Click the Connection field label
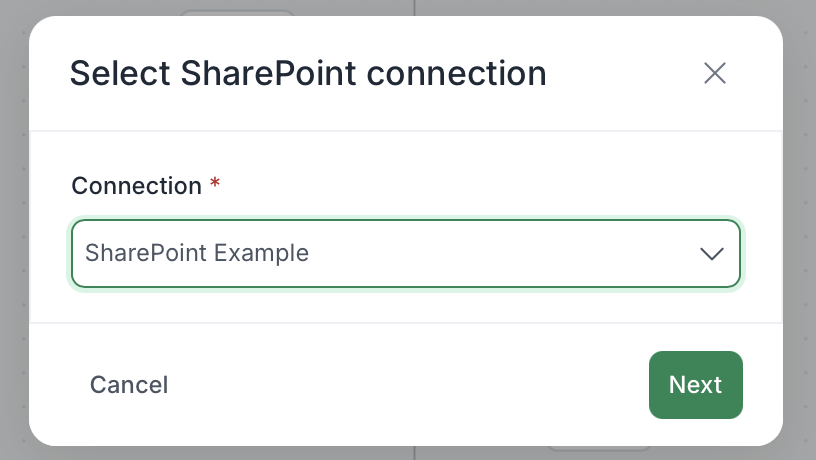Viewport: 816px width, 460px height. [x=137, y=186]
